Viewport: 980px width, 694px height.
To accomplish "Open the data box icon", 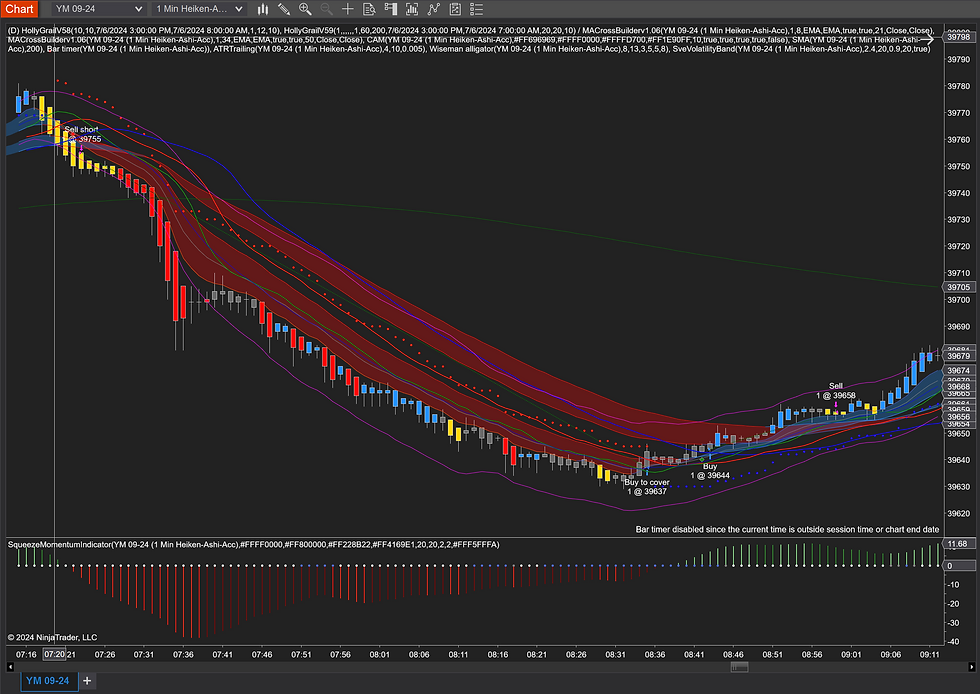I will [369, 9].
